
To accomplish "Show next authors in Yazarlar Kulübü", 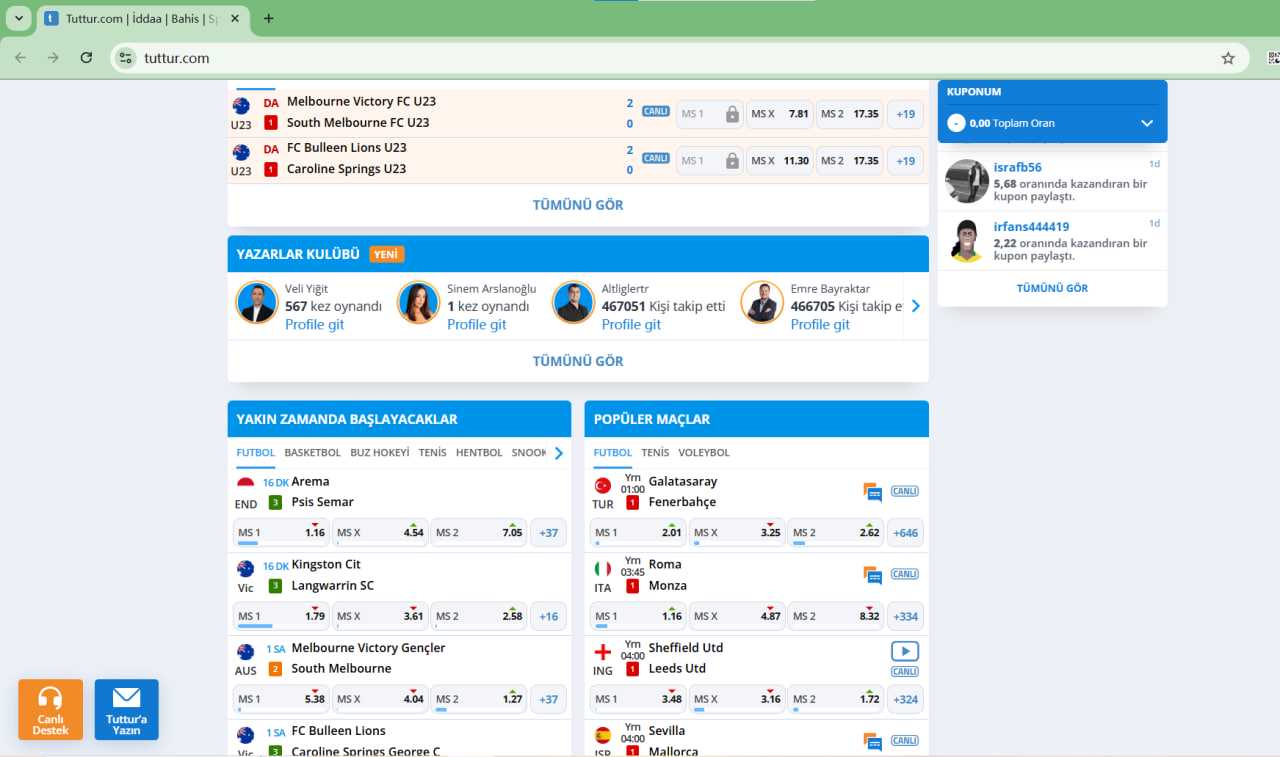I will (x=915, y=306).
